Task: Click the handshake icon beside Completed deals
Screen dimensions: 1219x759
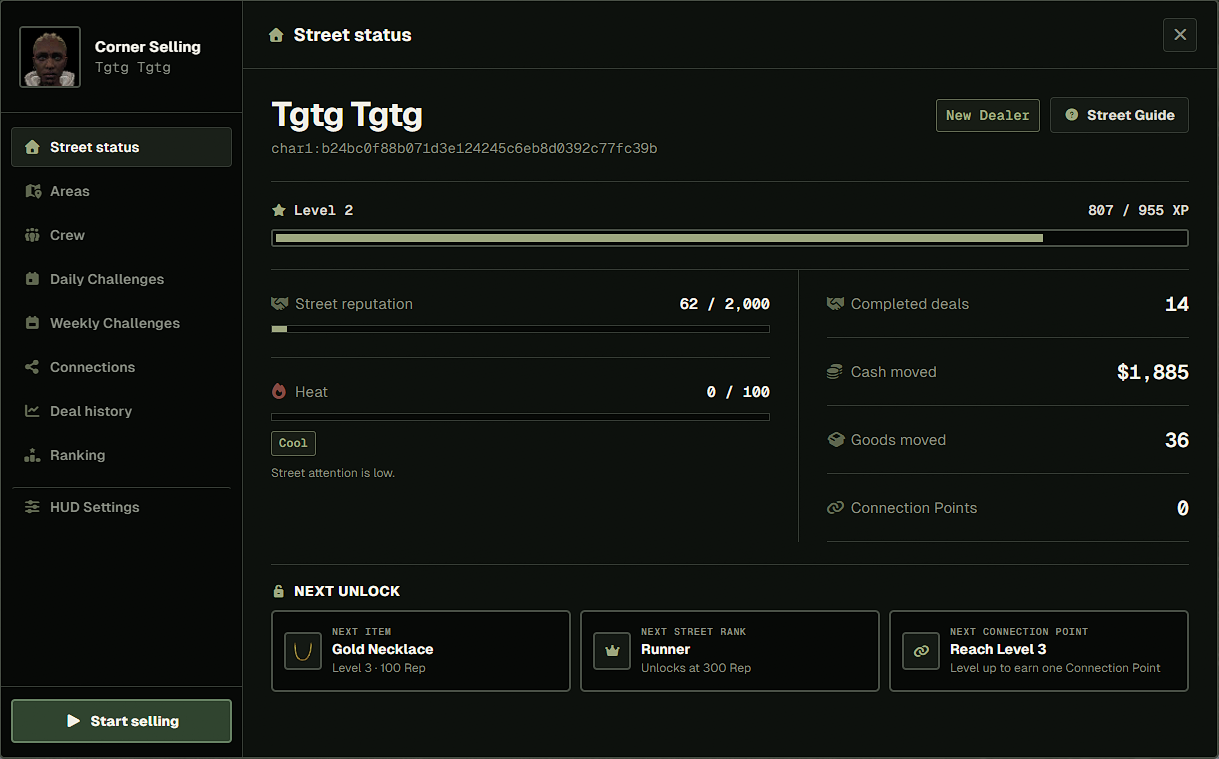Action: 835,303
